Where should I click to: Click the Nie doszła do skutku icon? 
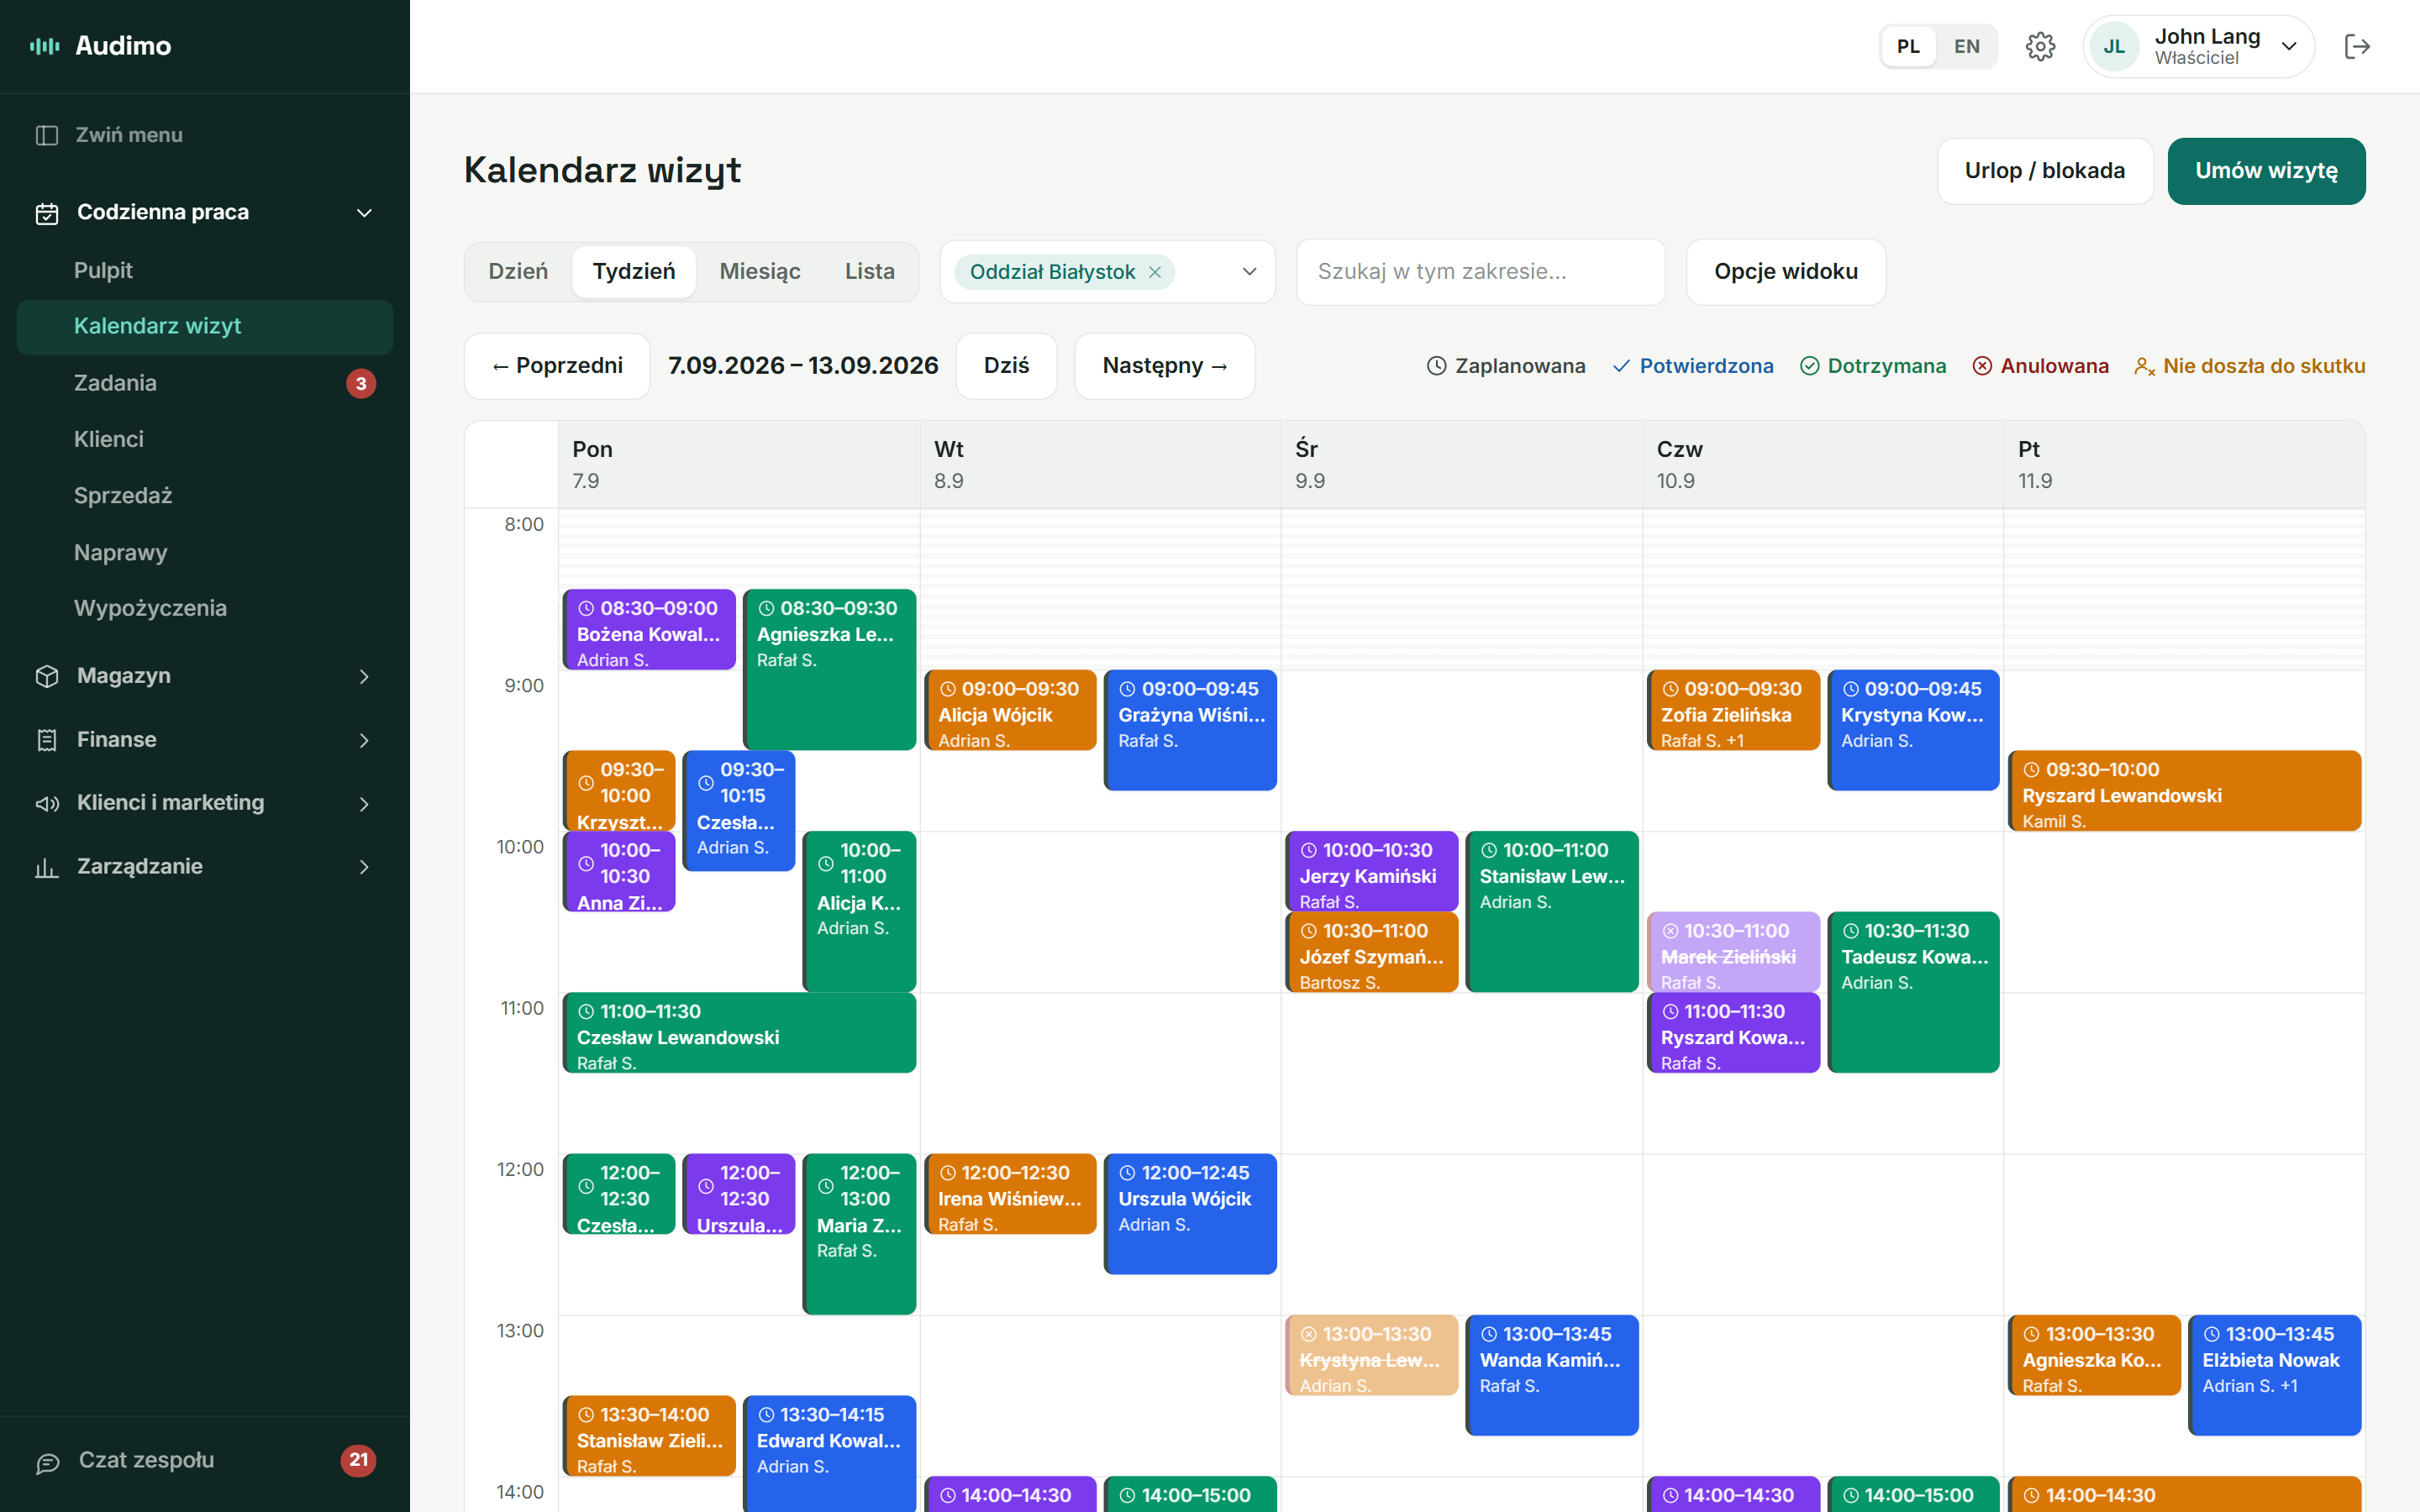pyautogui.click(x=2144, y=366)
